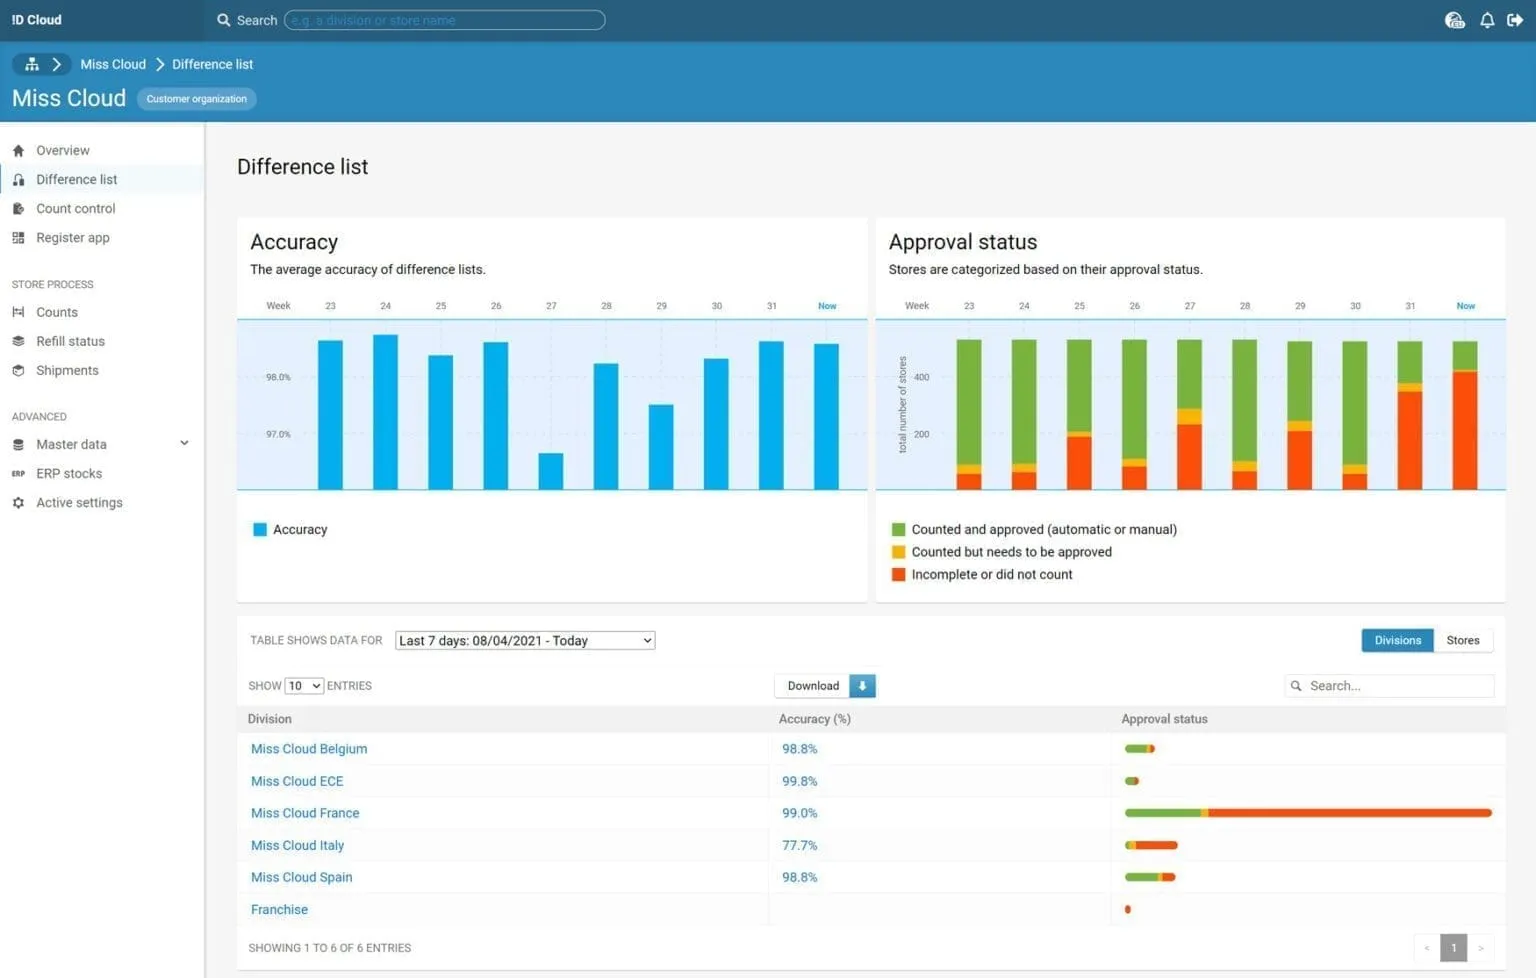1536x978 pixels.
Task: Click the blue download arrow icon
Action: tap(862, 686)
